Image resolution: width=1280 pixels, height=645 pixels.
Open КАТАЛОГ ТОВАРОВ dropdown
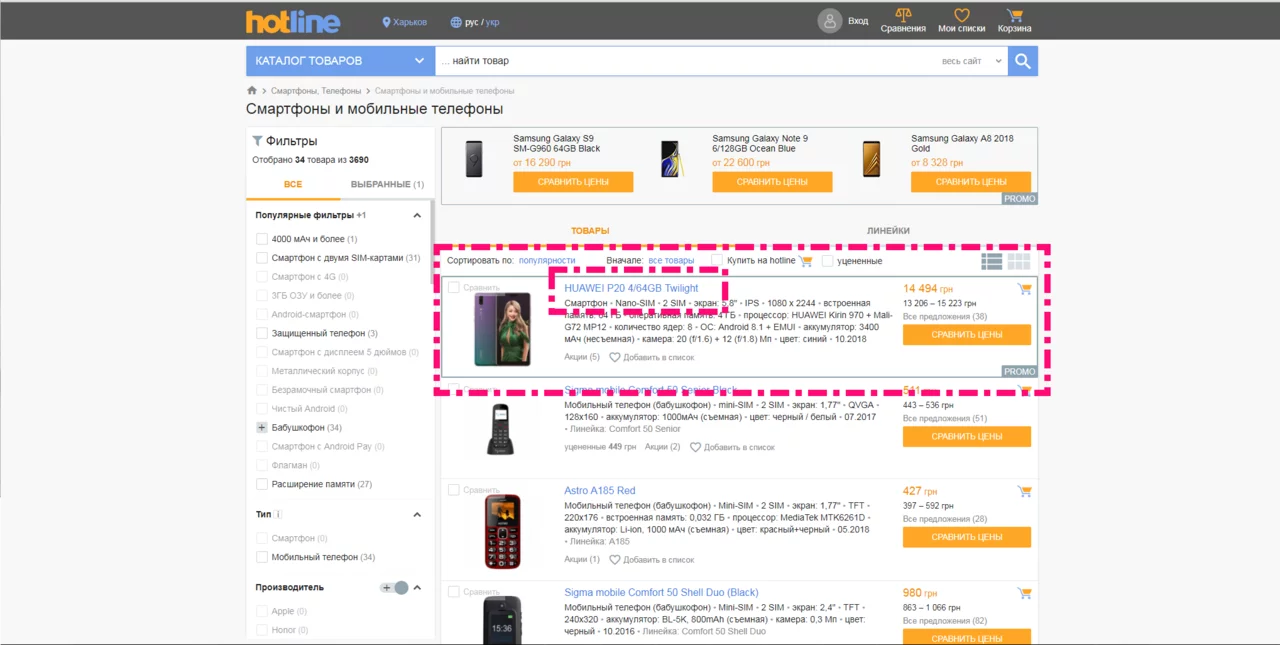pyautogui.click(x=340, y=61)
